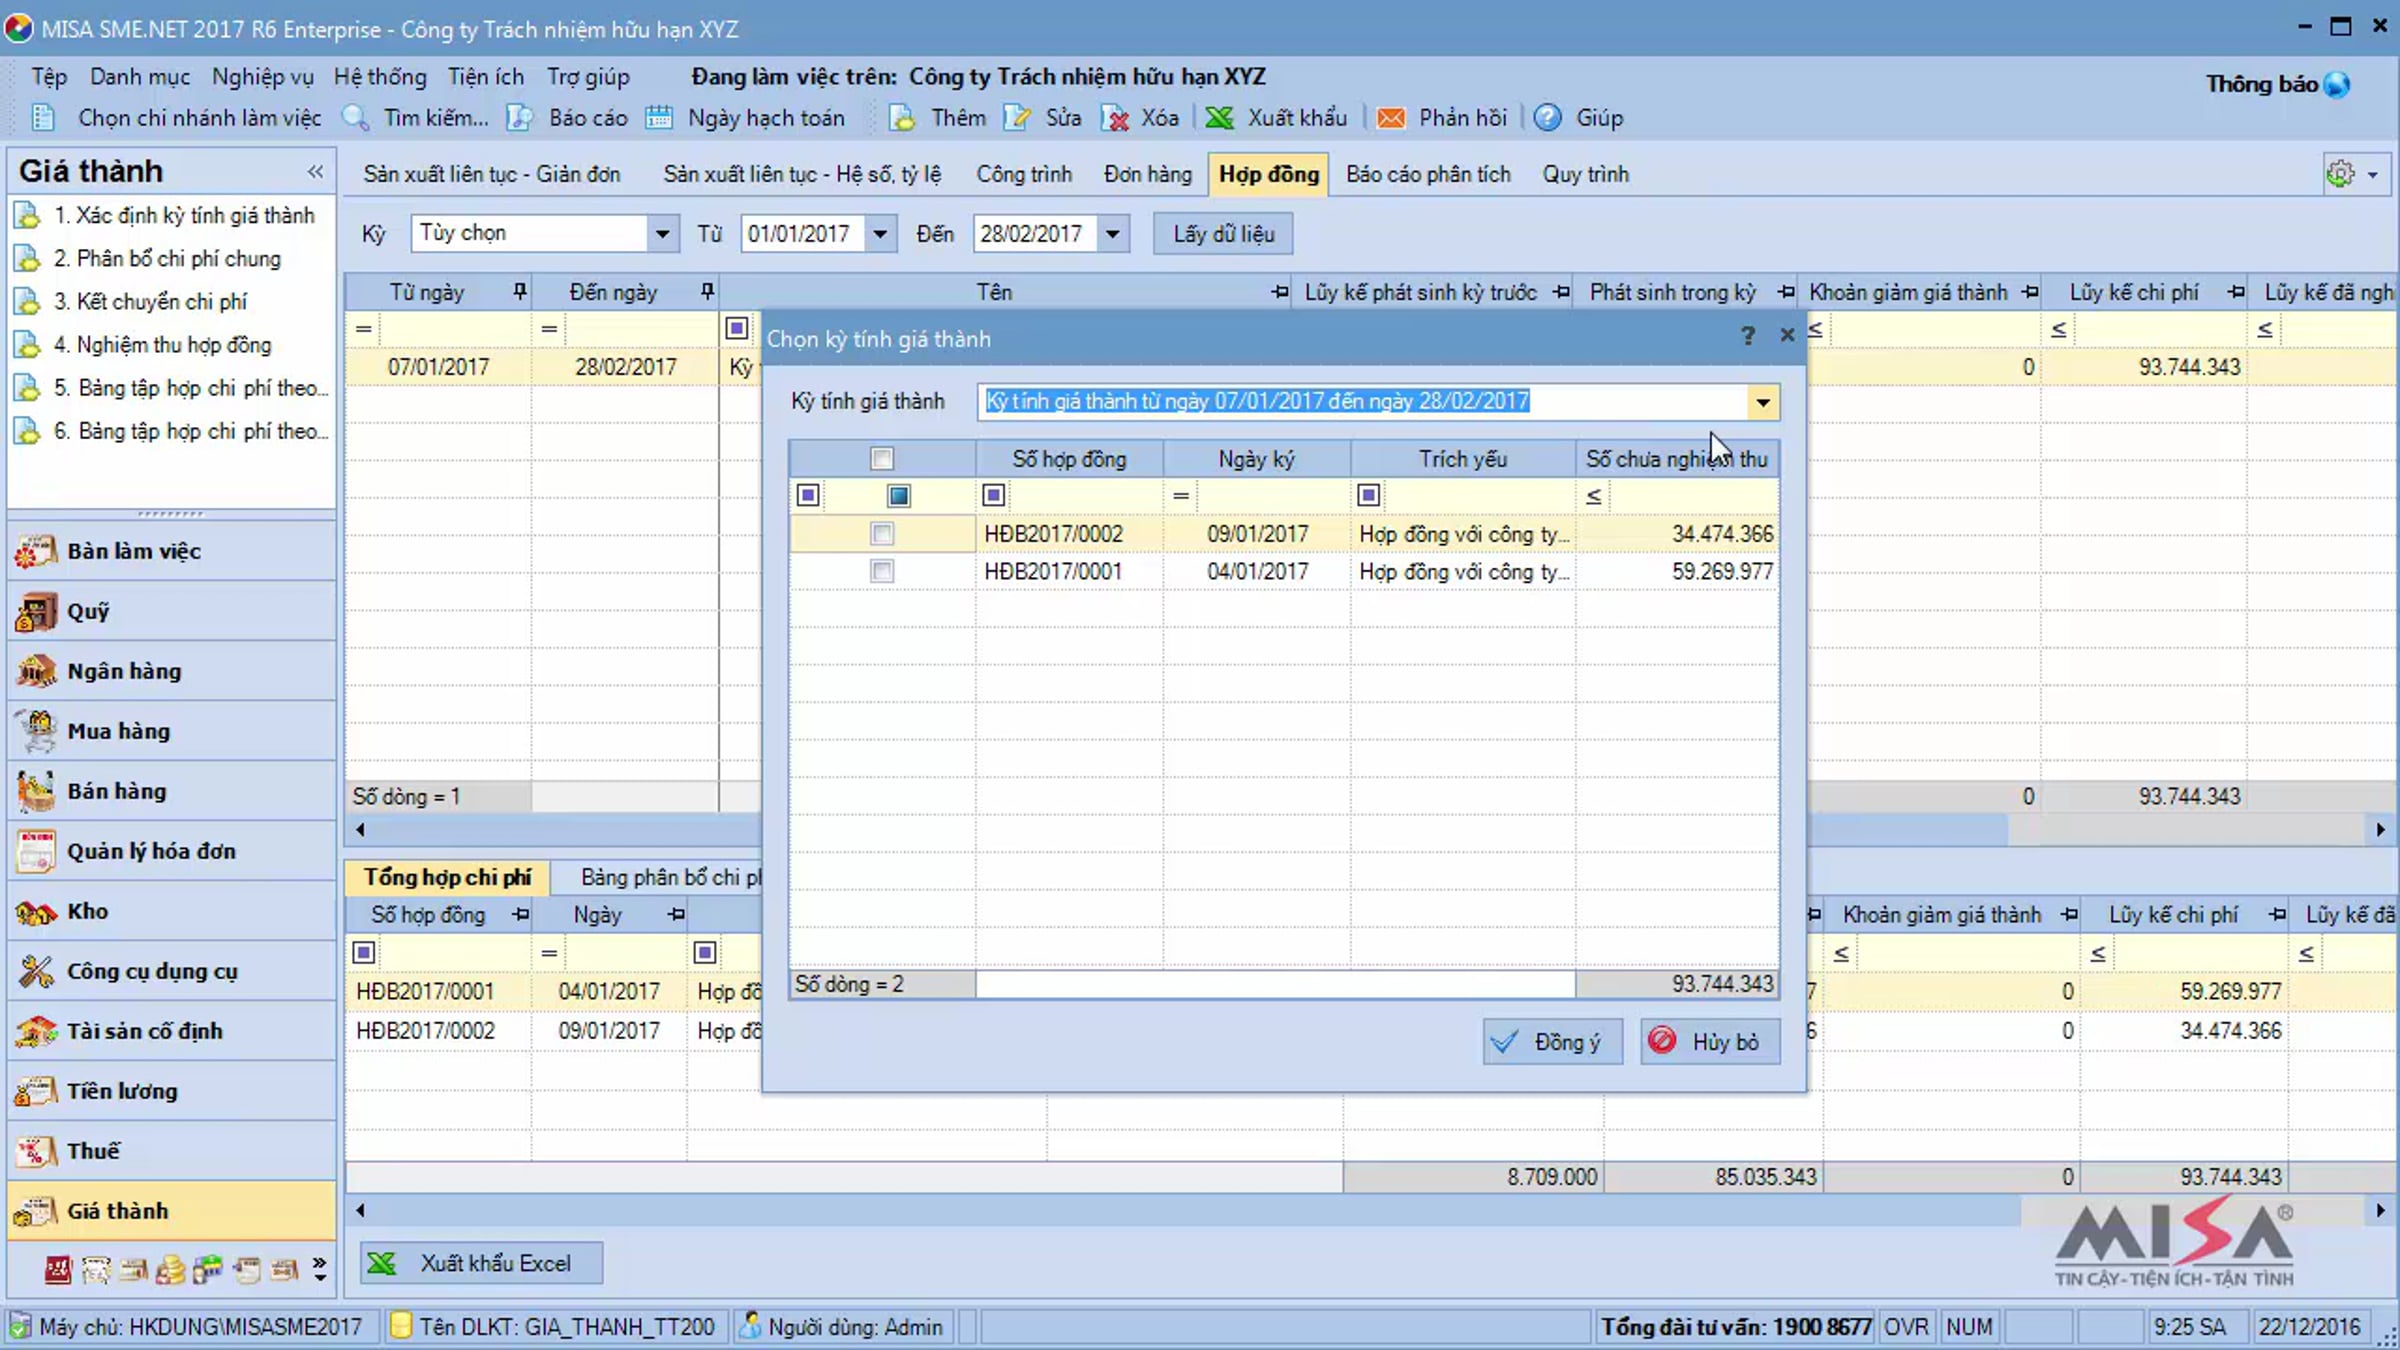Screen dimensions: 2400x1350
Task: Click the Lấy dữ liệu button
Action: pyautogui.click(x=1222, y=234)
